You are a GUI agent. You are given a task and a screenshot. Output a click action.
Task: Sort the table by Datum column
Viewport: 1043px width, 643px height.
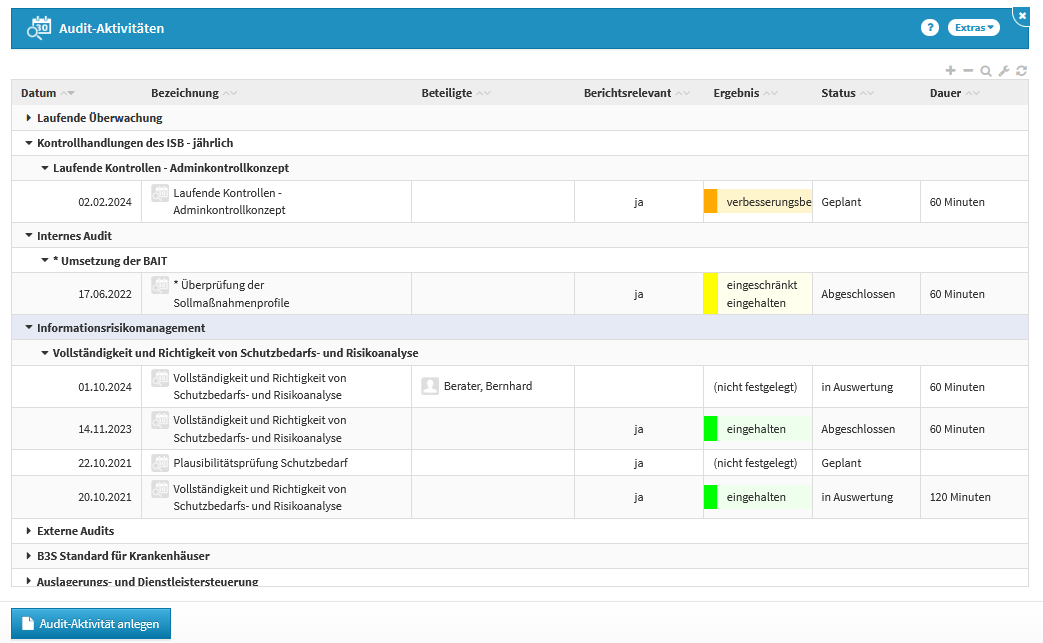pyautogui.click(x=39, y=93)
